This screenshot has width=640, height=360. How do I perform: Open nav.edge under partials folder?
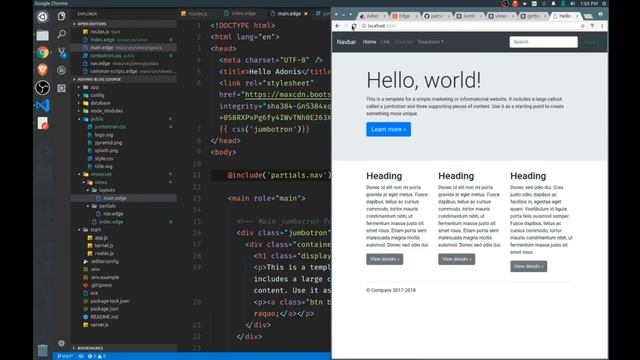113,214
